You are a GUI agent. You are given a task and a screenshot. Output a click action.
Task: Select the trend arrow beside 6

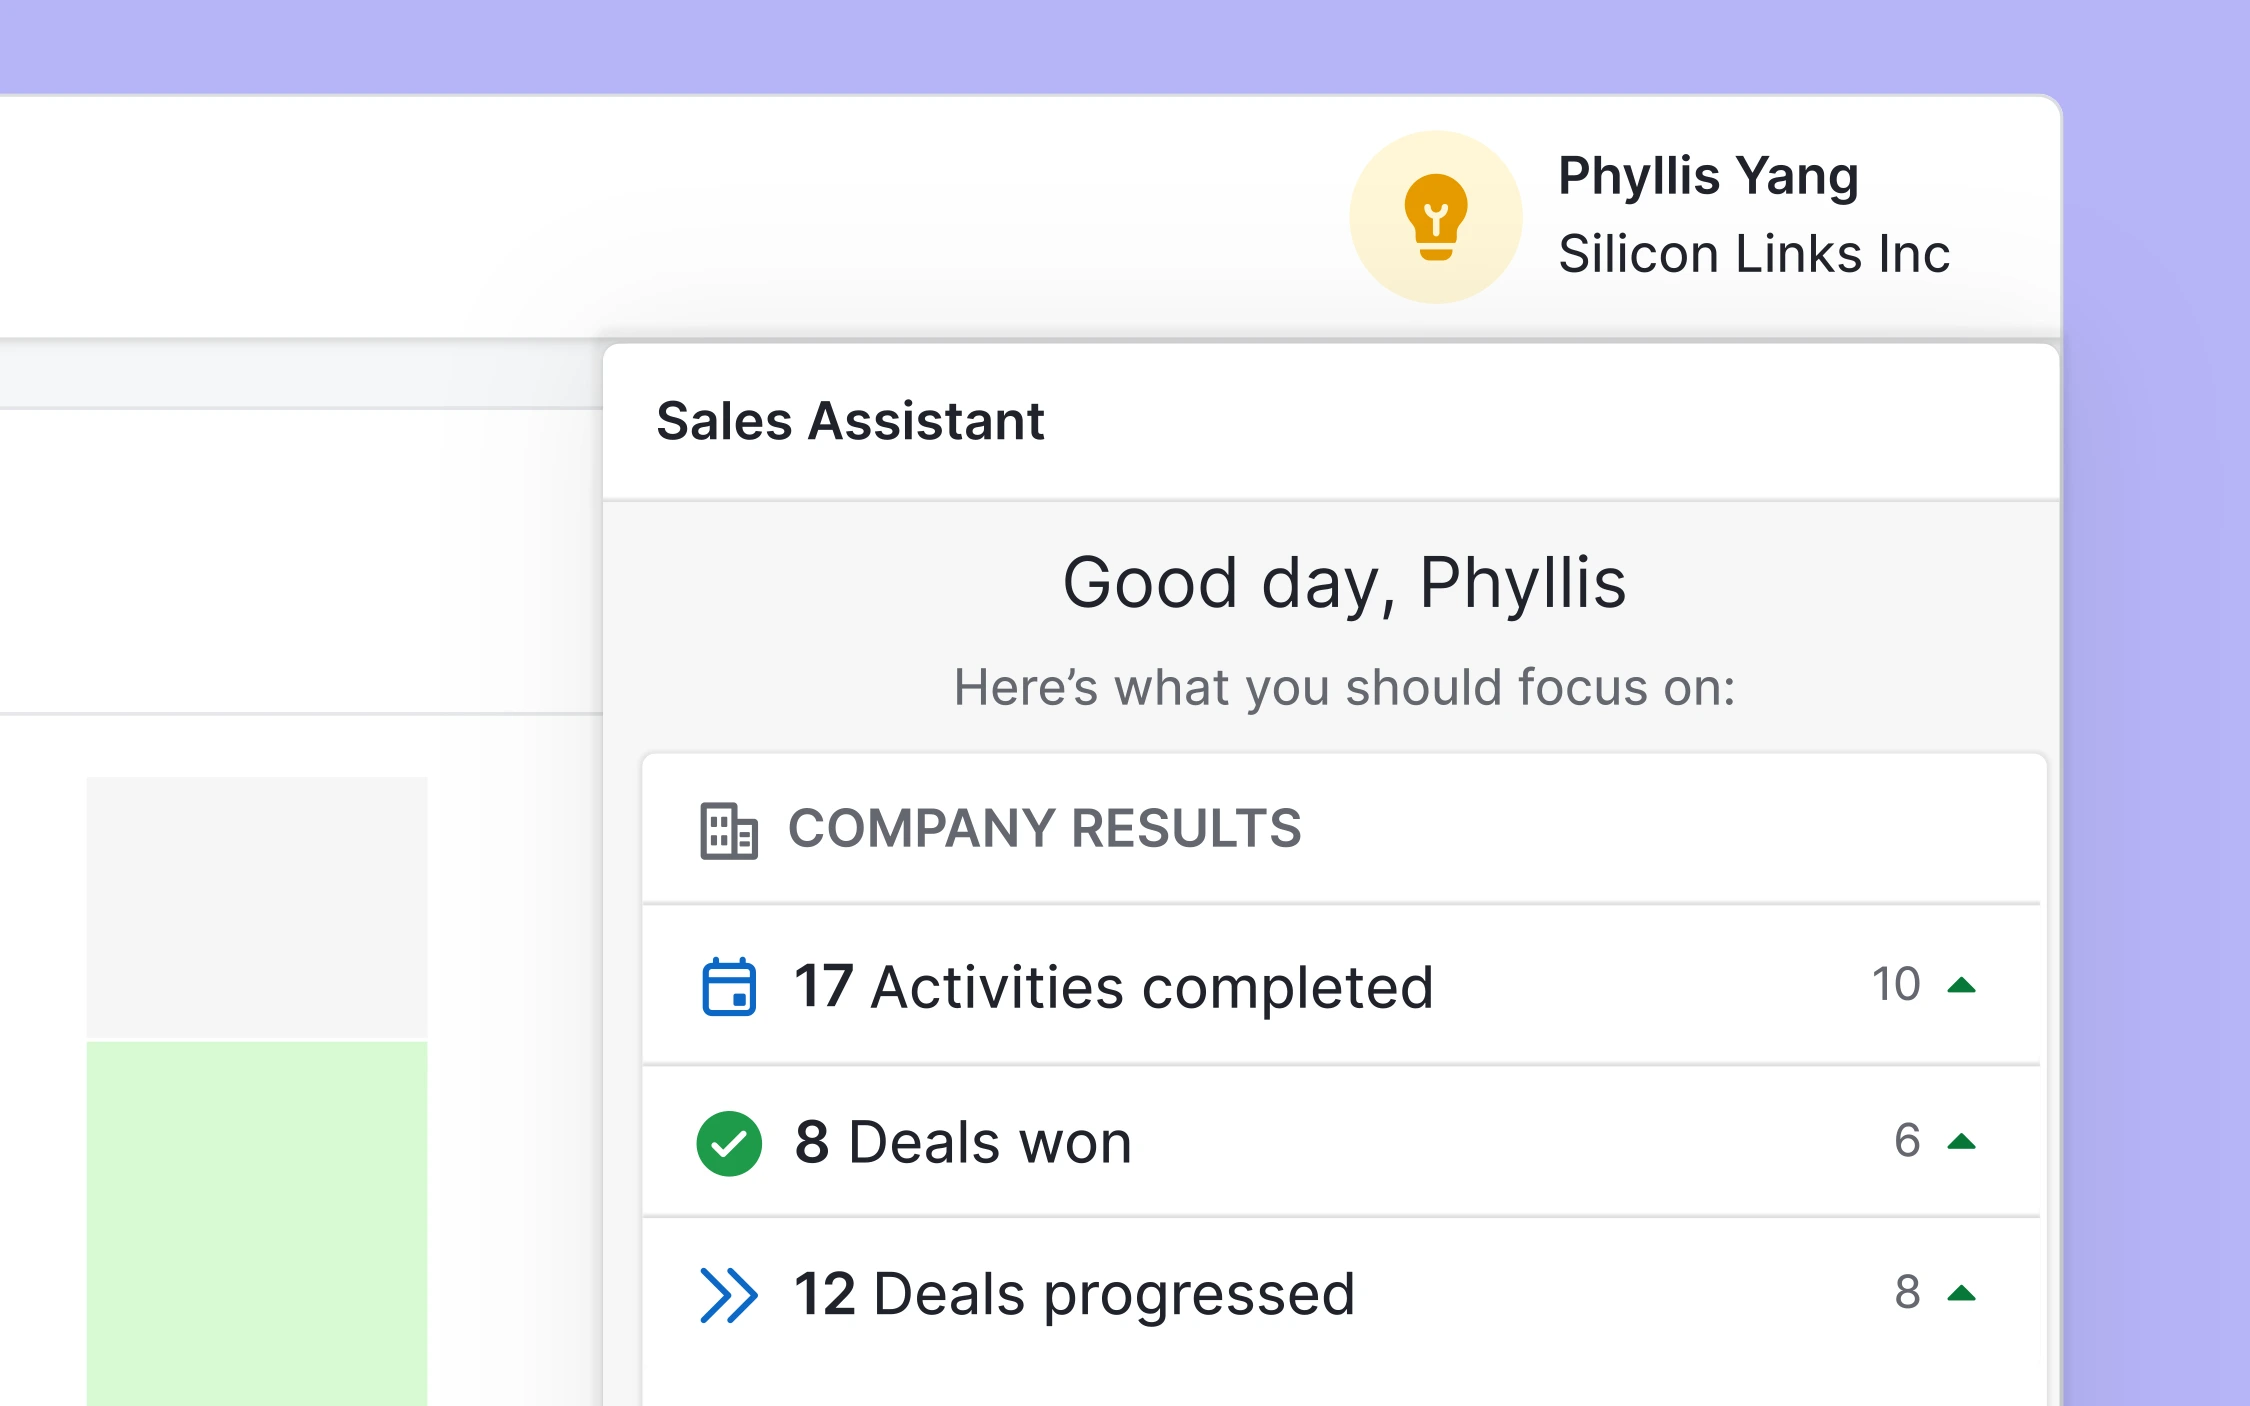click(x=1964, y=1139)
